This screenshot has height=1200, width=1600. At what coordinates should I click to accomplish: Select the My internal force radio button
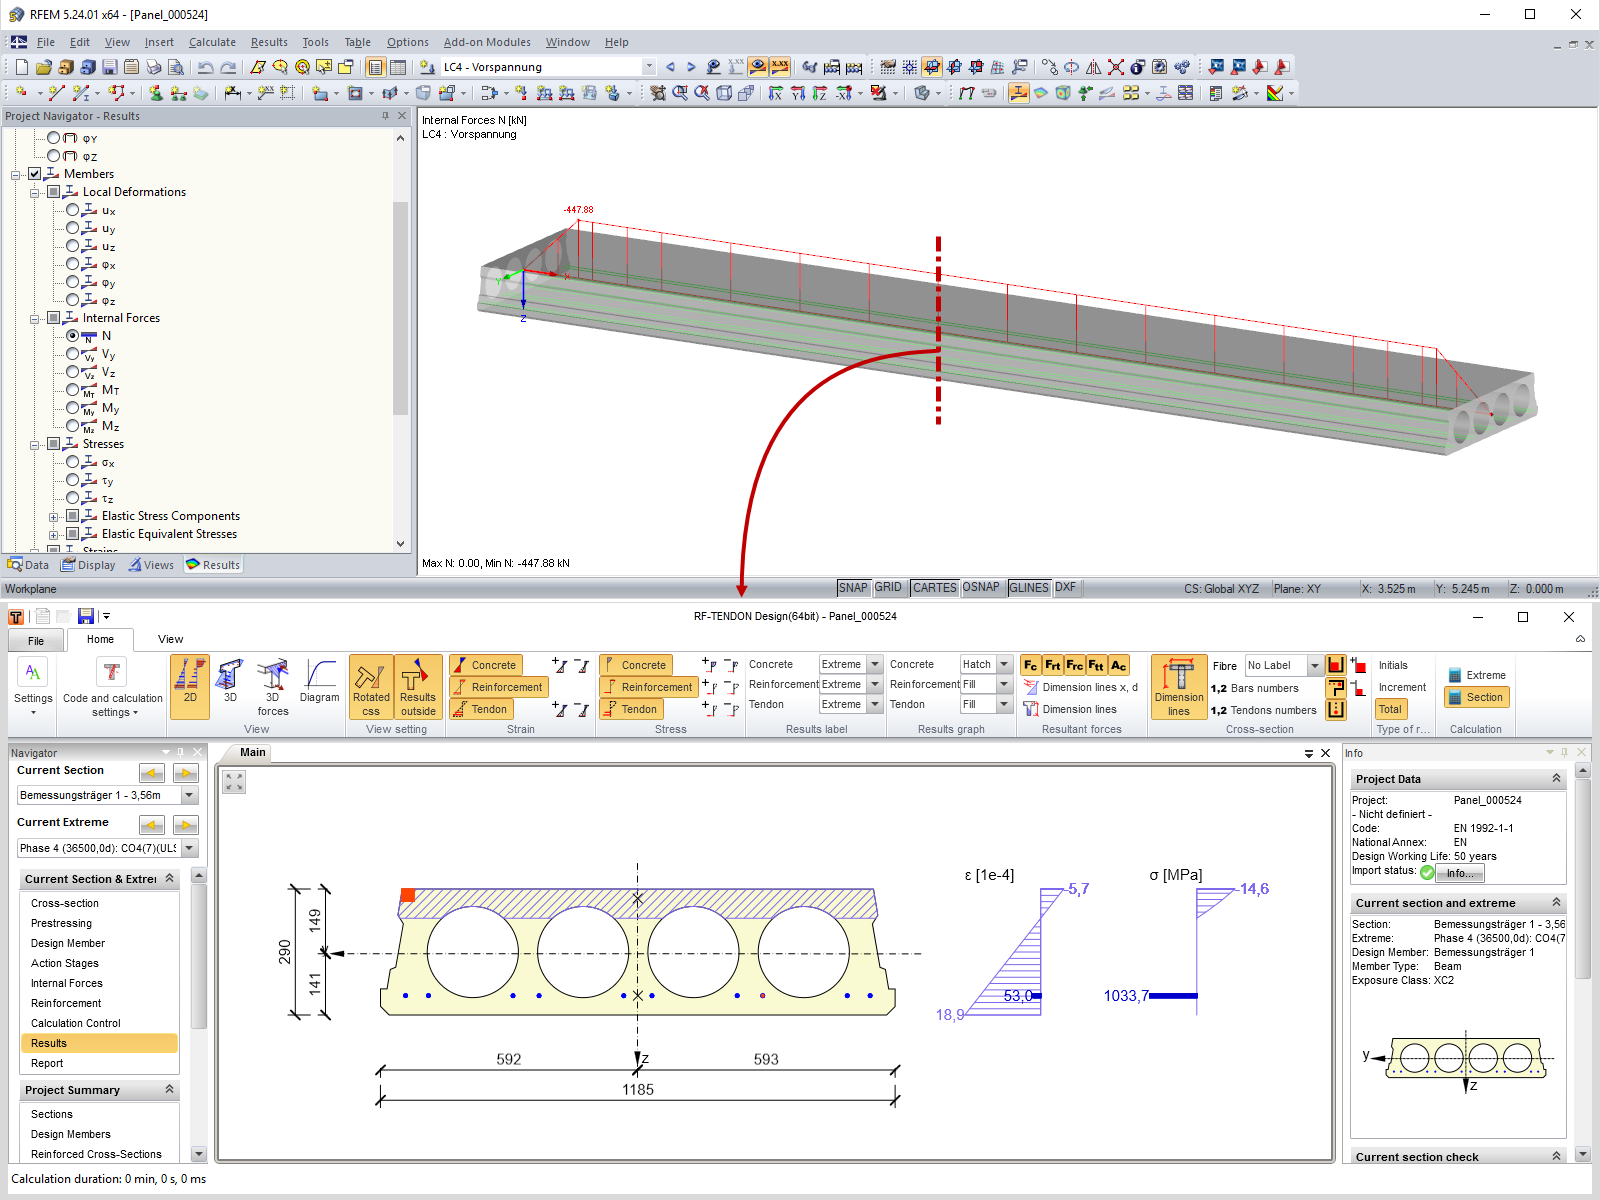pos(73,408)
